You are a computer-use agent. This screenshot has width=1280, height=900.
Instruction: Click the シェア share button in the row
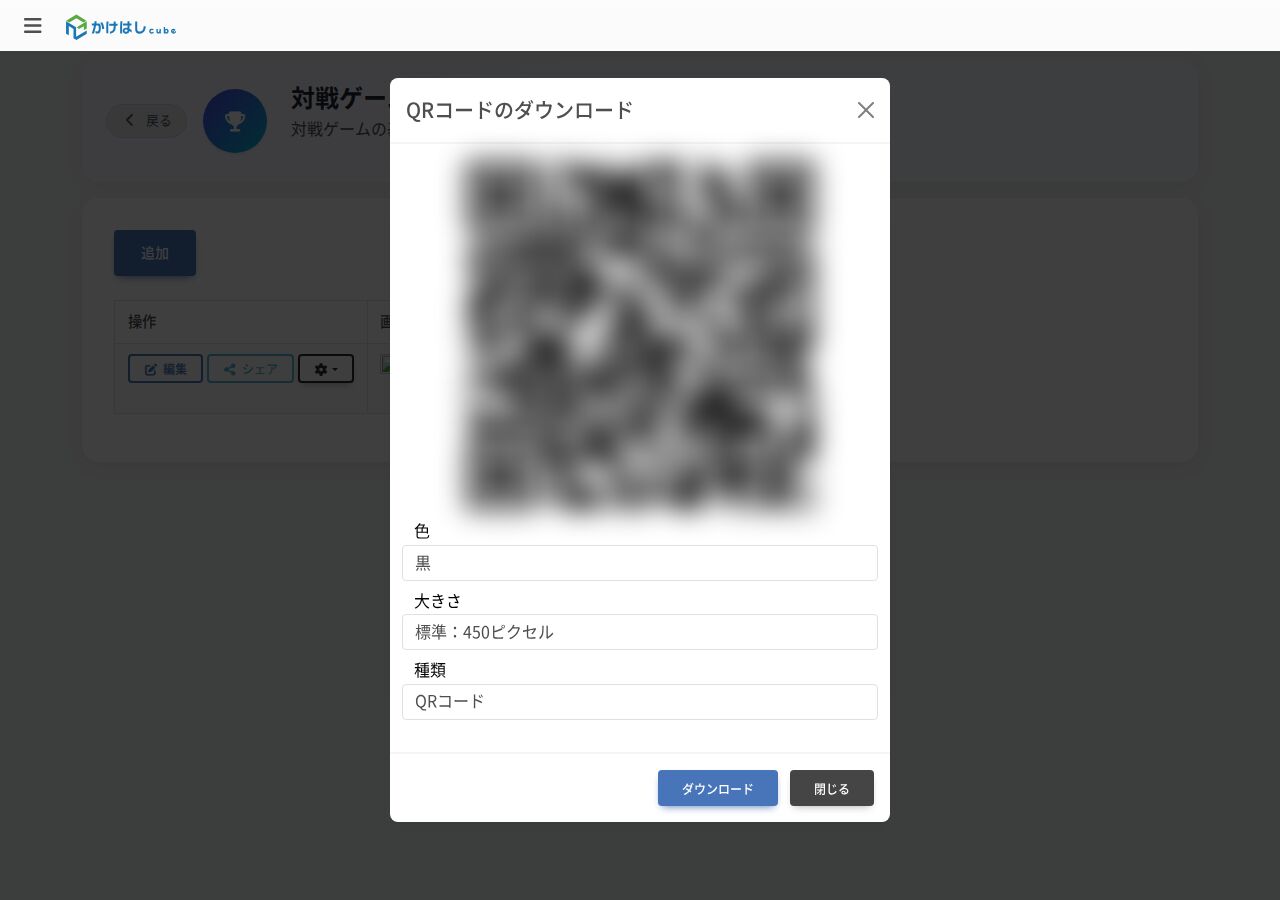pyautogui.click(x=250, y=369)
